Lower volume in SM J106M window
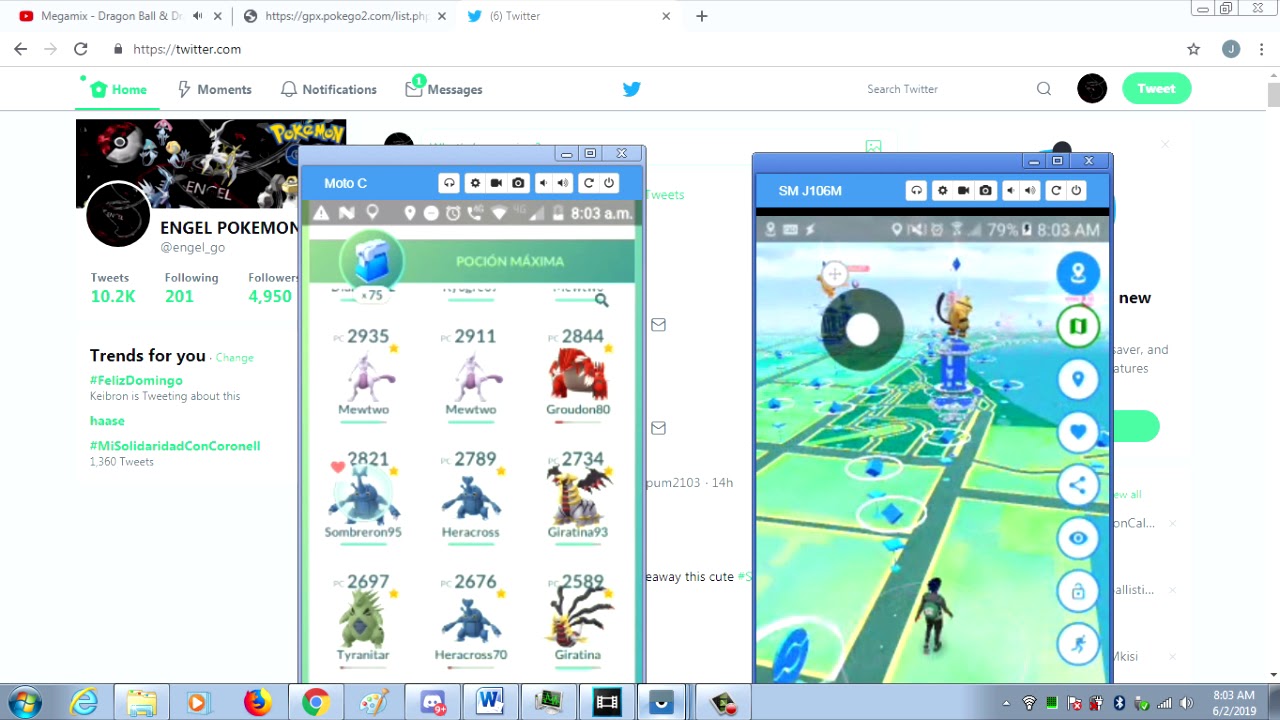1280x720 pixels. pos(1010,190)
